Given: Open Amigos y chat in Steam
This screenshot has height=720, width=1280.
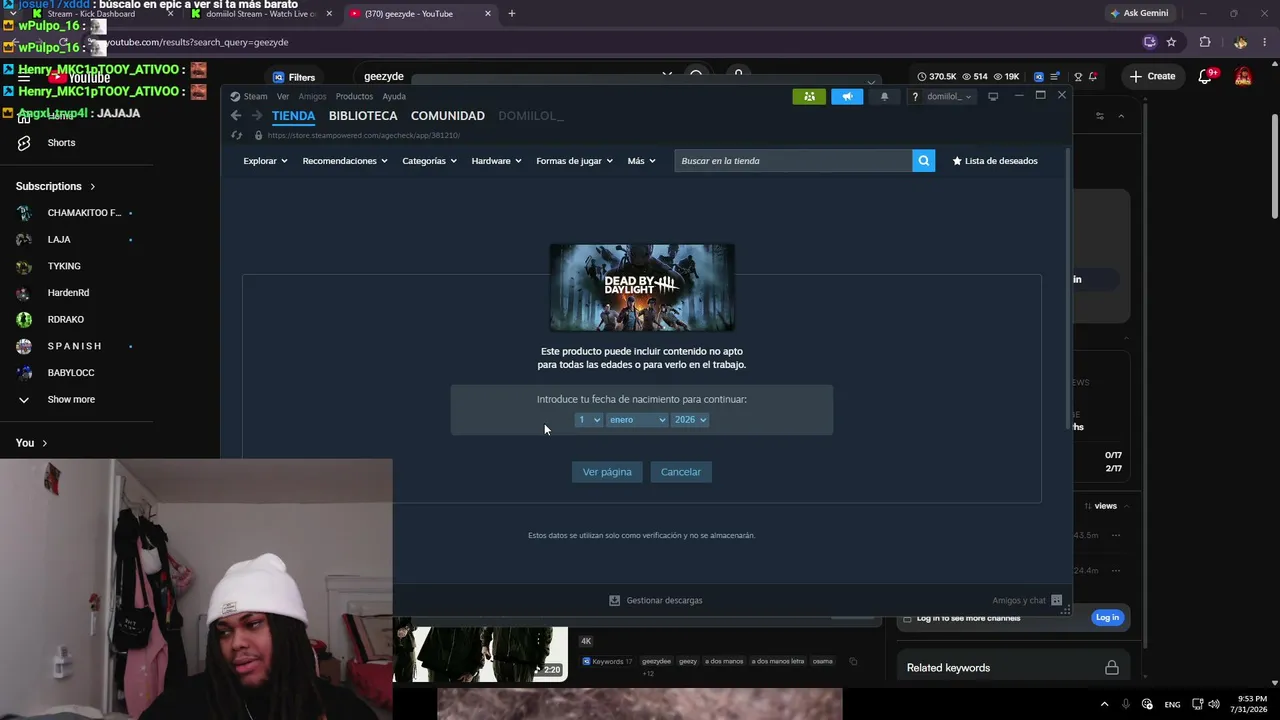Looking at the screenshot, I should click(1027, 600).
